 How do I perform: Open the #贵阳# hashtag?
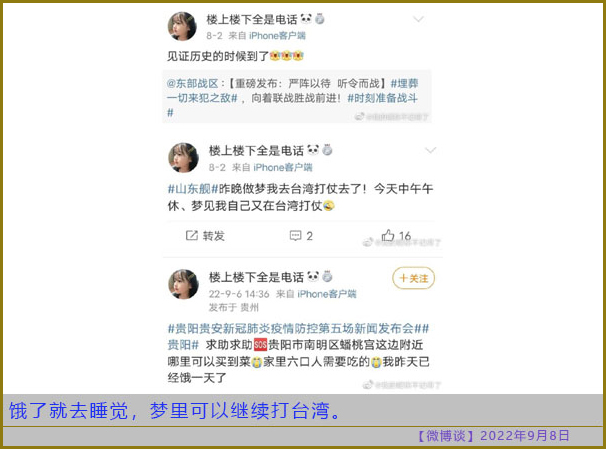[x=183, y=345]
